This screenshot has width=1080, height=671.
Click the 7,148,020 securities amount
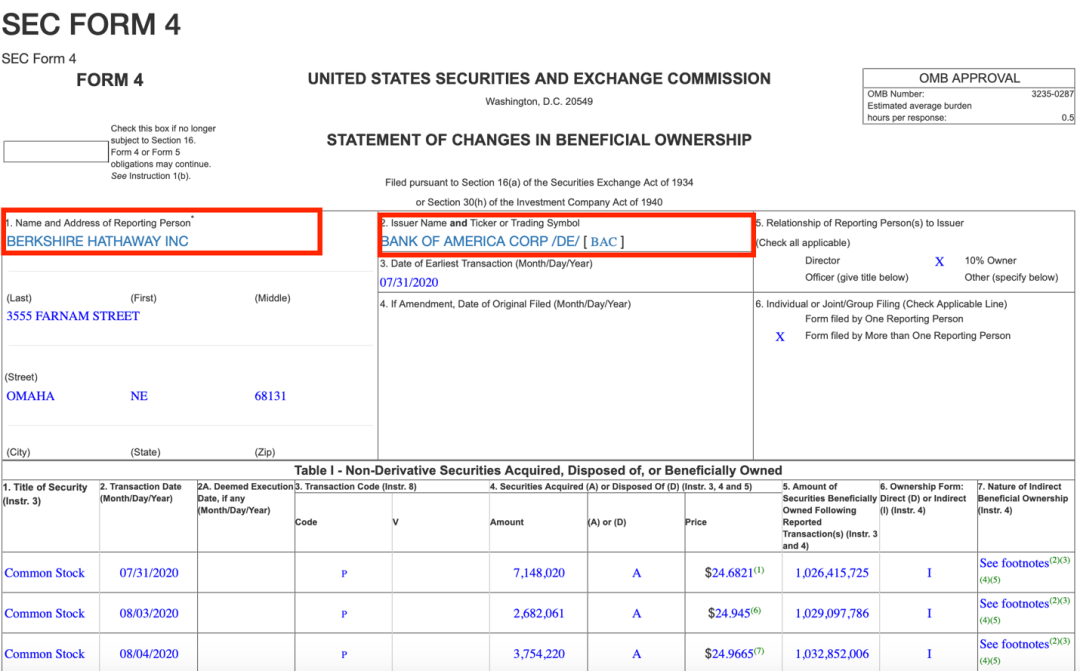click(539, 573)
